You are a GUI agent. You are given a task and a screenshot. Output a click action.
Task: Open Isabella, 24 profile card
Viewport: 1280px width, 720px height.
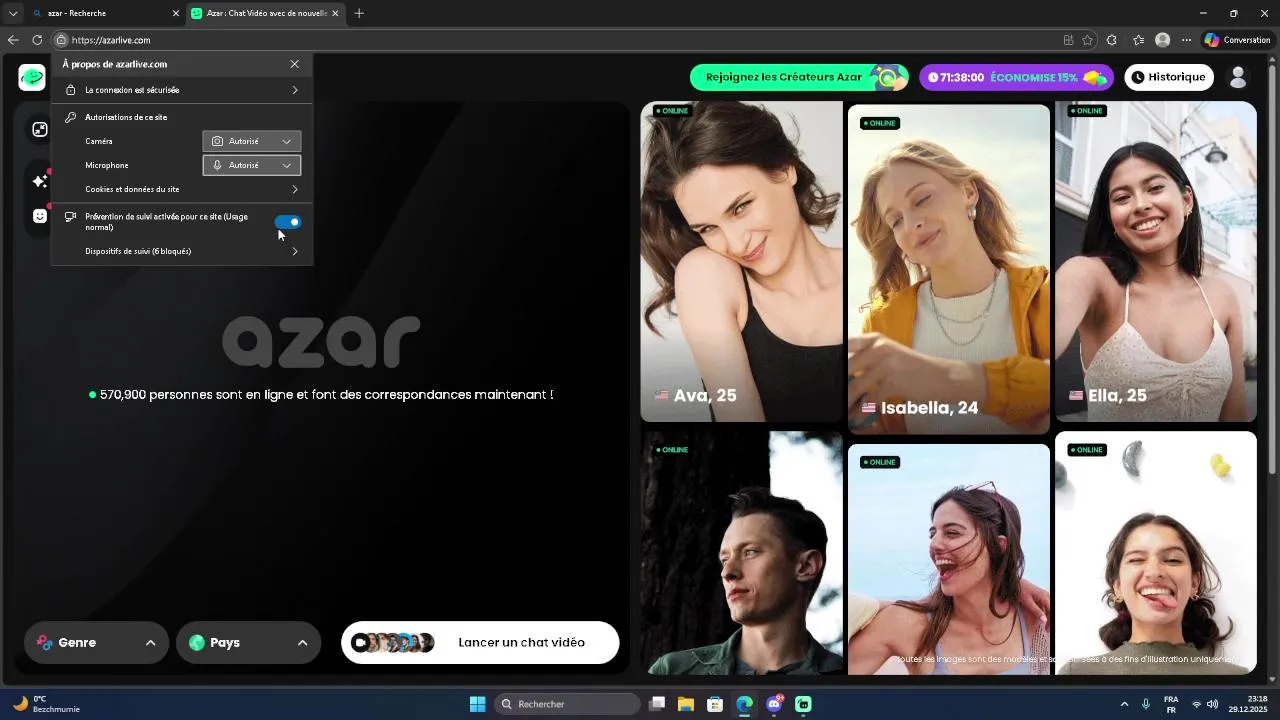pos(949,269)
